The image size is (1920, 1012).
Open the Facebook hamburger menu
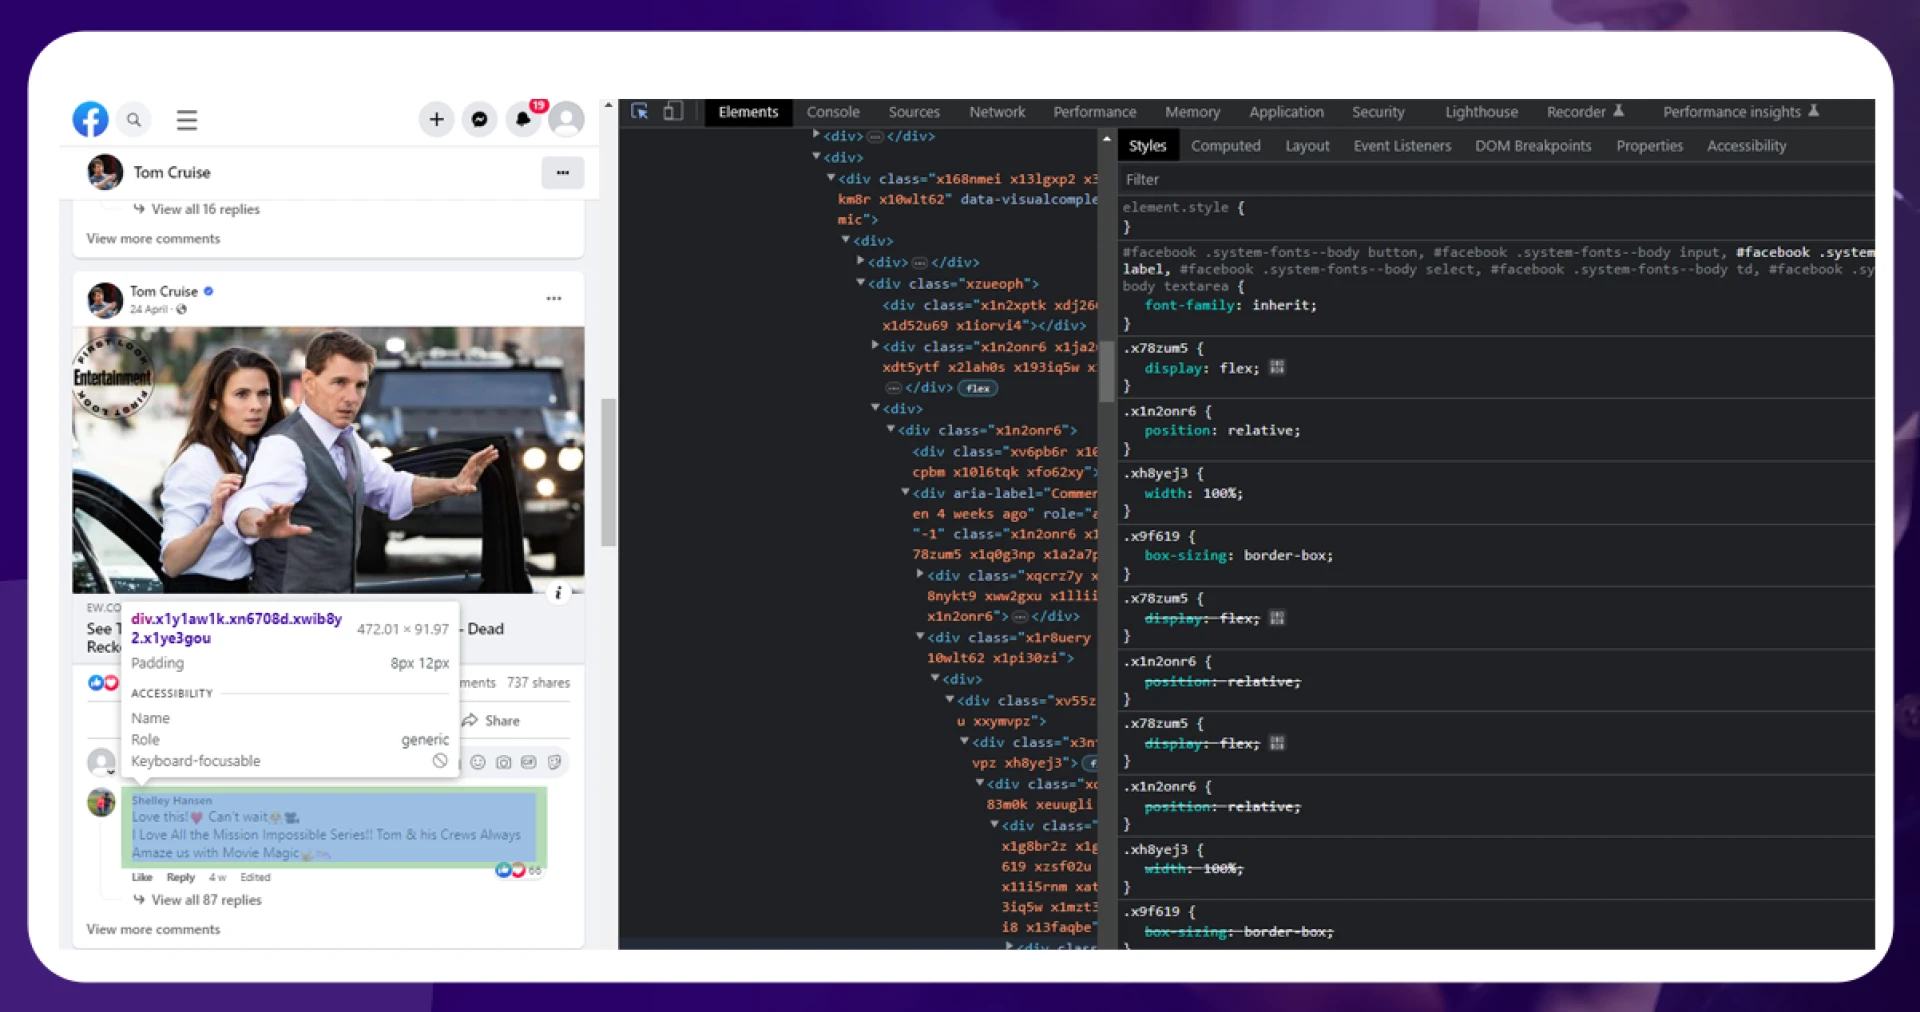tap(187, 120)
